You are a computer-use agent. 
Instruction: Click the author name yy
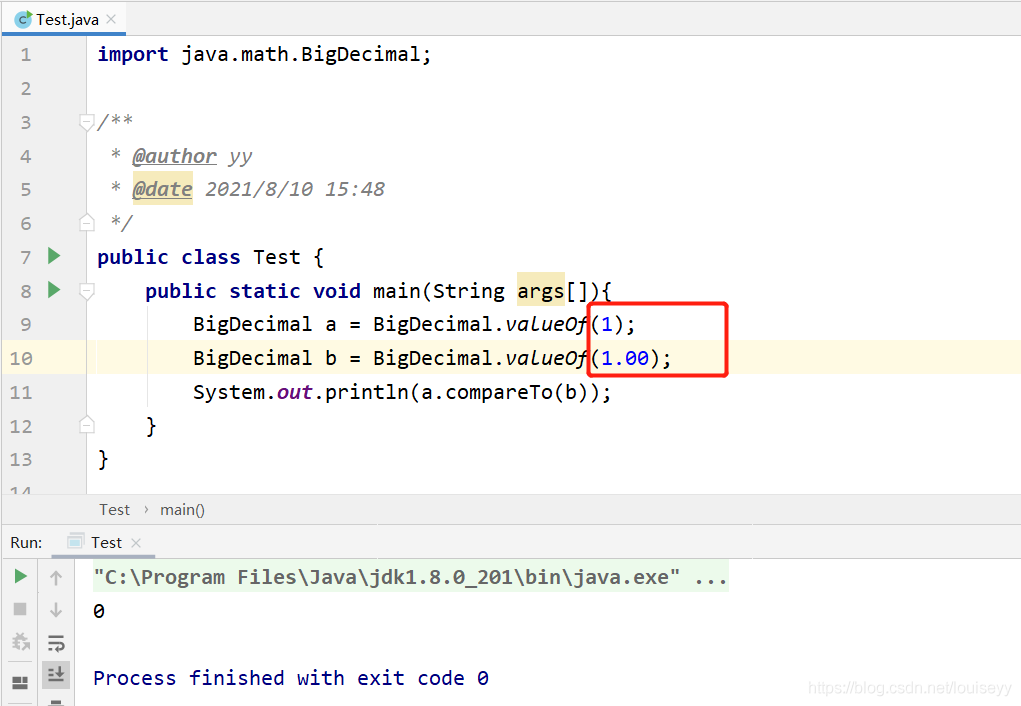click(240, 157)
